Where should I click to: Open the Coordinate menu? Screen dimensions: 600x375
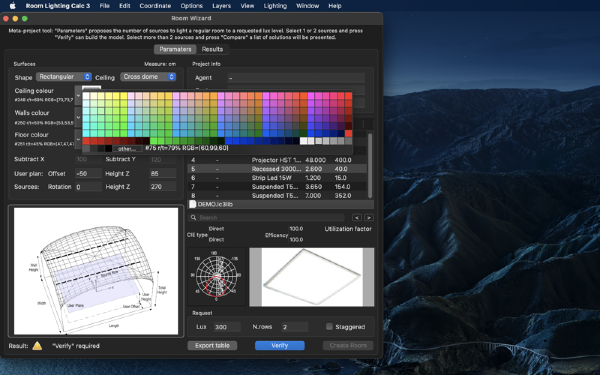pyautogui.click(x=155, y=6)
